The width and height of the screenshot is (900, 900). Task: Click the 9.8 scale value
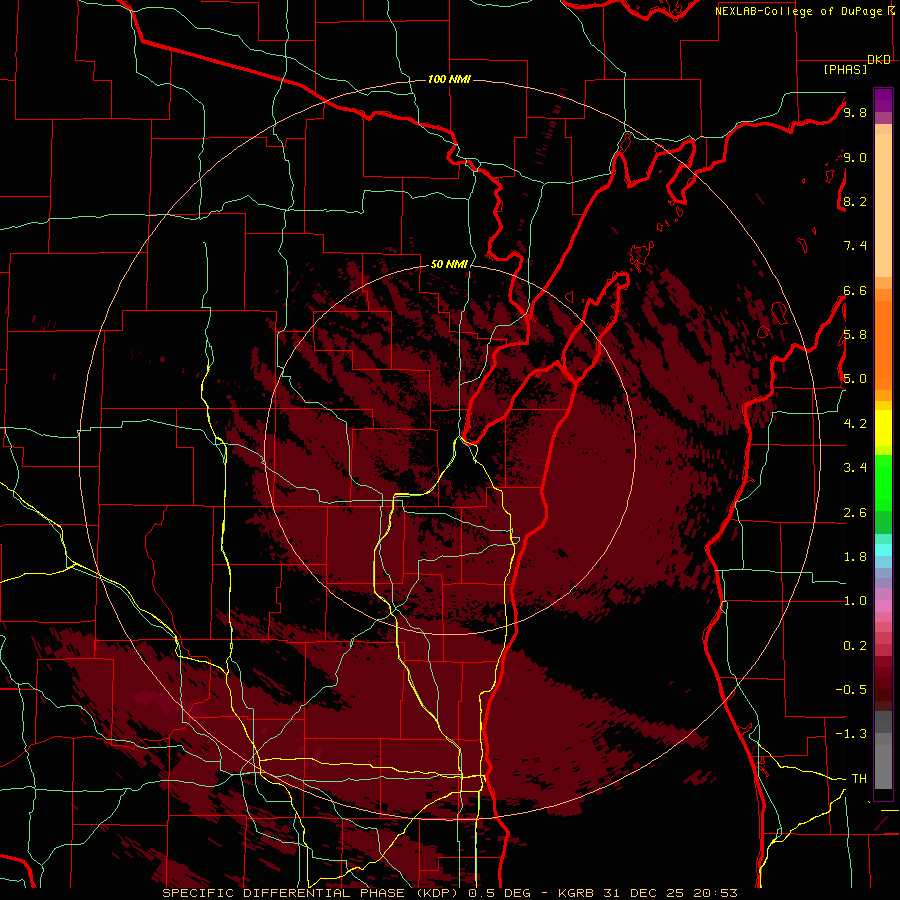tap(855, 112)
